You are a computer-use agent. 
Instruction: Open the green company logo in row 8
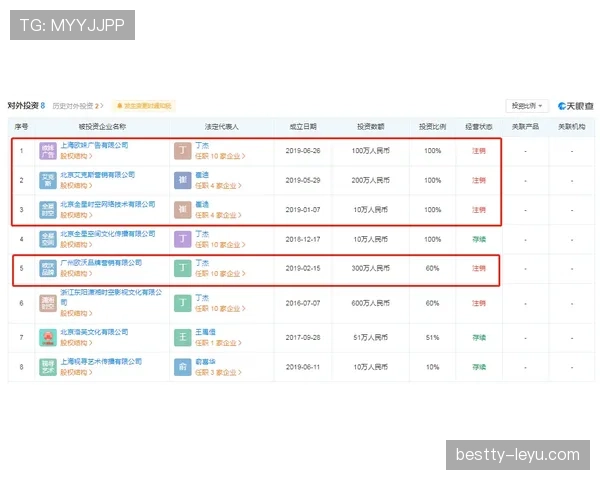[48, 367]
